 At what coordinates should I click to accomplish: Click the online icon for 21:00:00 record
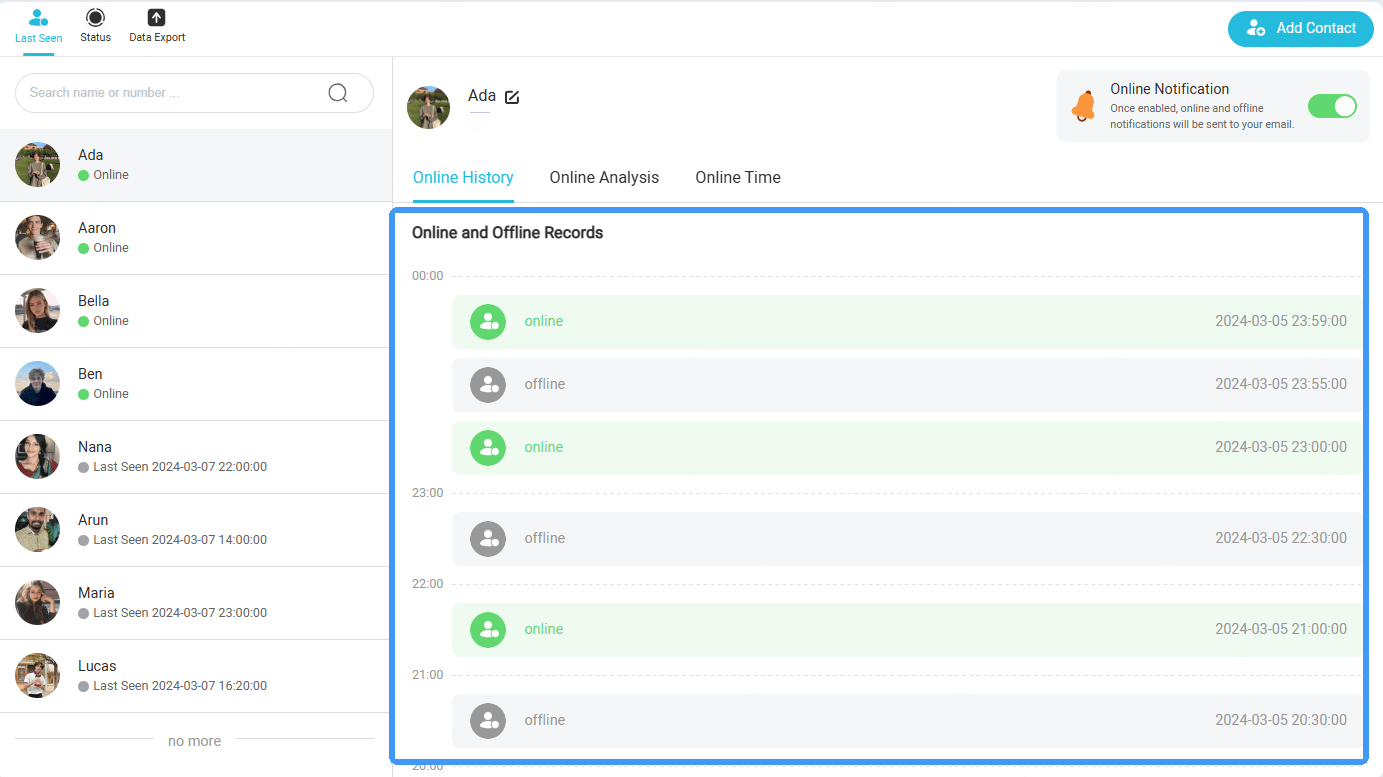[488, 630]
